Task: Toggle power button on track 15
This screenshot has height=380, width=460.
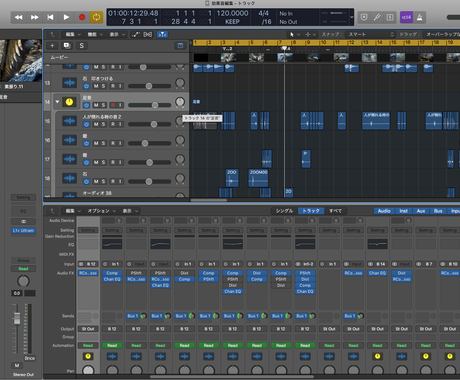Action: [86, 124]
